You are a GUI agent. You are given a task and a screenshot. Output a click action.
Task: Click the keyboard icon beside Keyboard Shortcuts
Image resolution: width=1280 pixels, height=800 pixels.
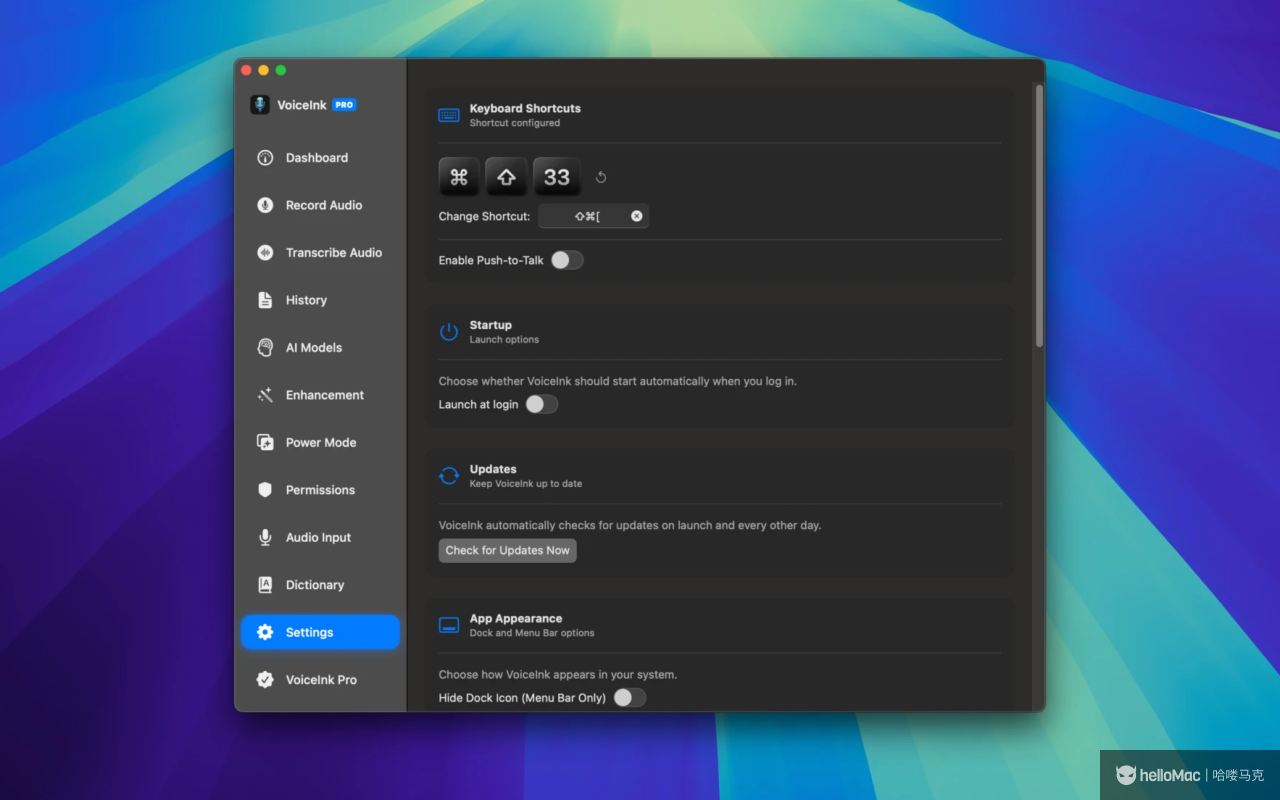coord(449,115)
